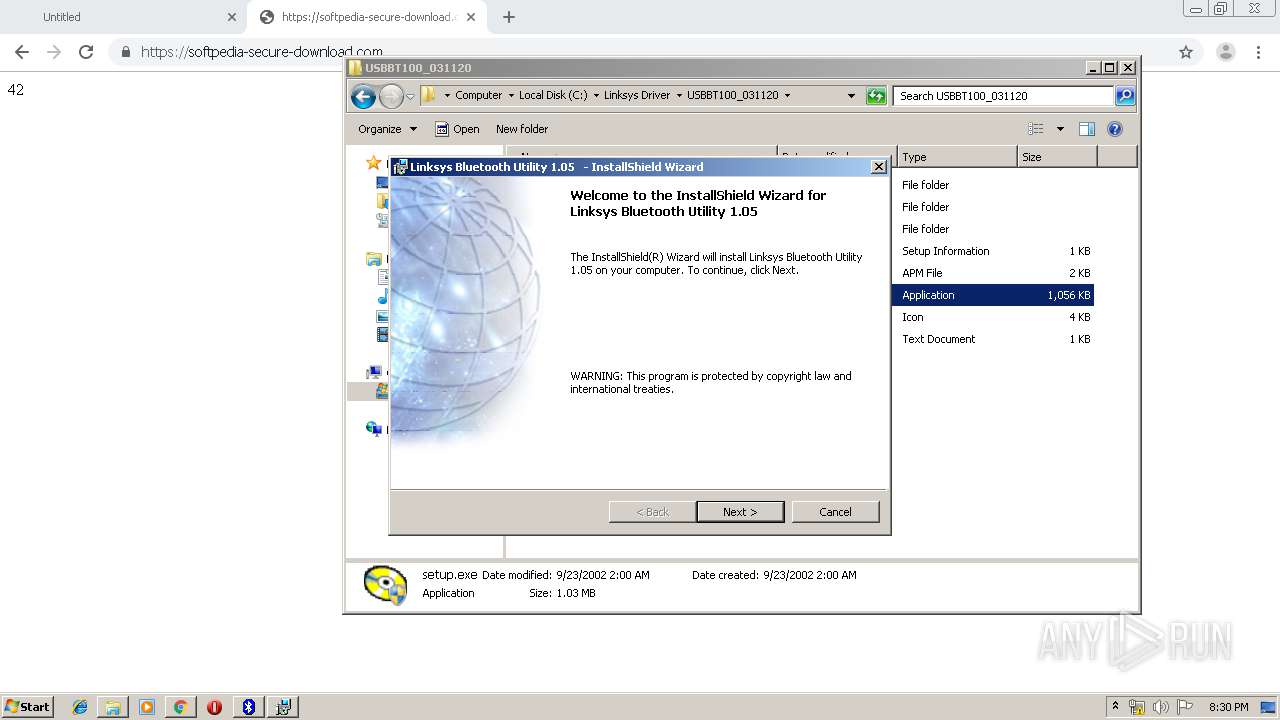The height and width of the screenshot is (720, 1280).
Task: Click the 8:30 PM clock
Action: point(1228,707)
